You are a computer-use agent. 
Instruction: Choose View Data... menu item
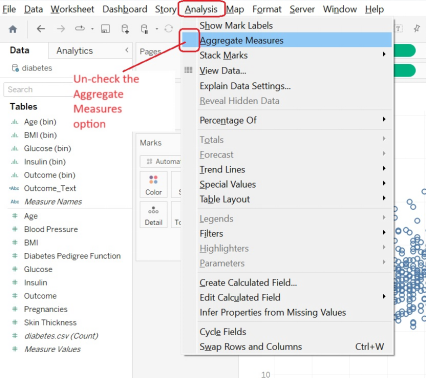click(x=288, y=71)
